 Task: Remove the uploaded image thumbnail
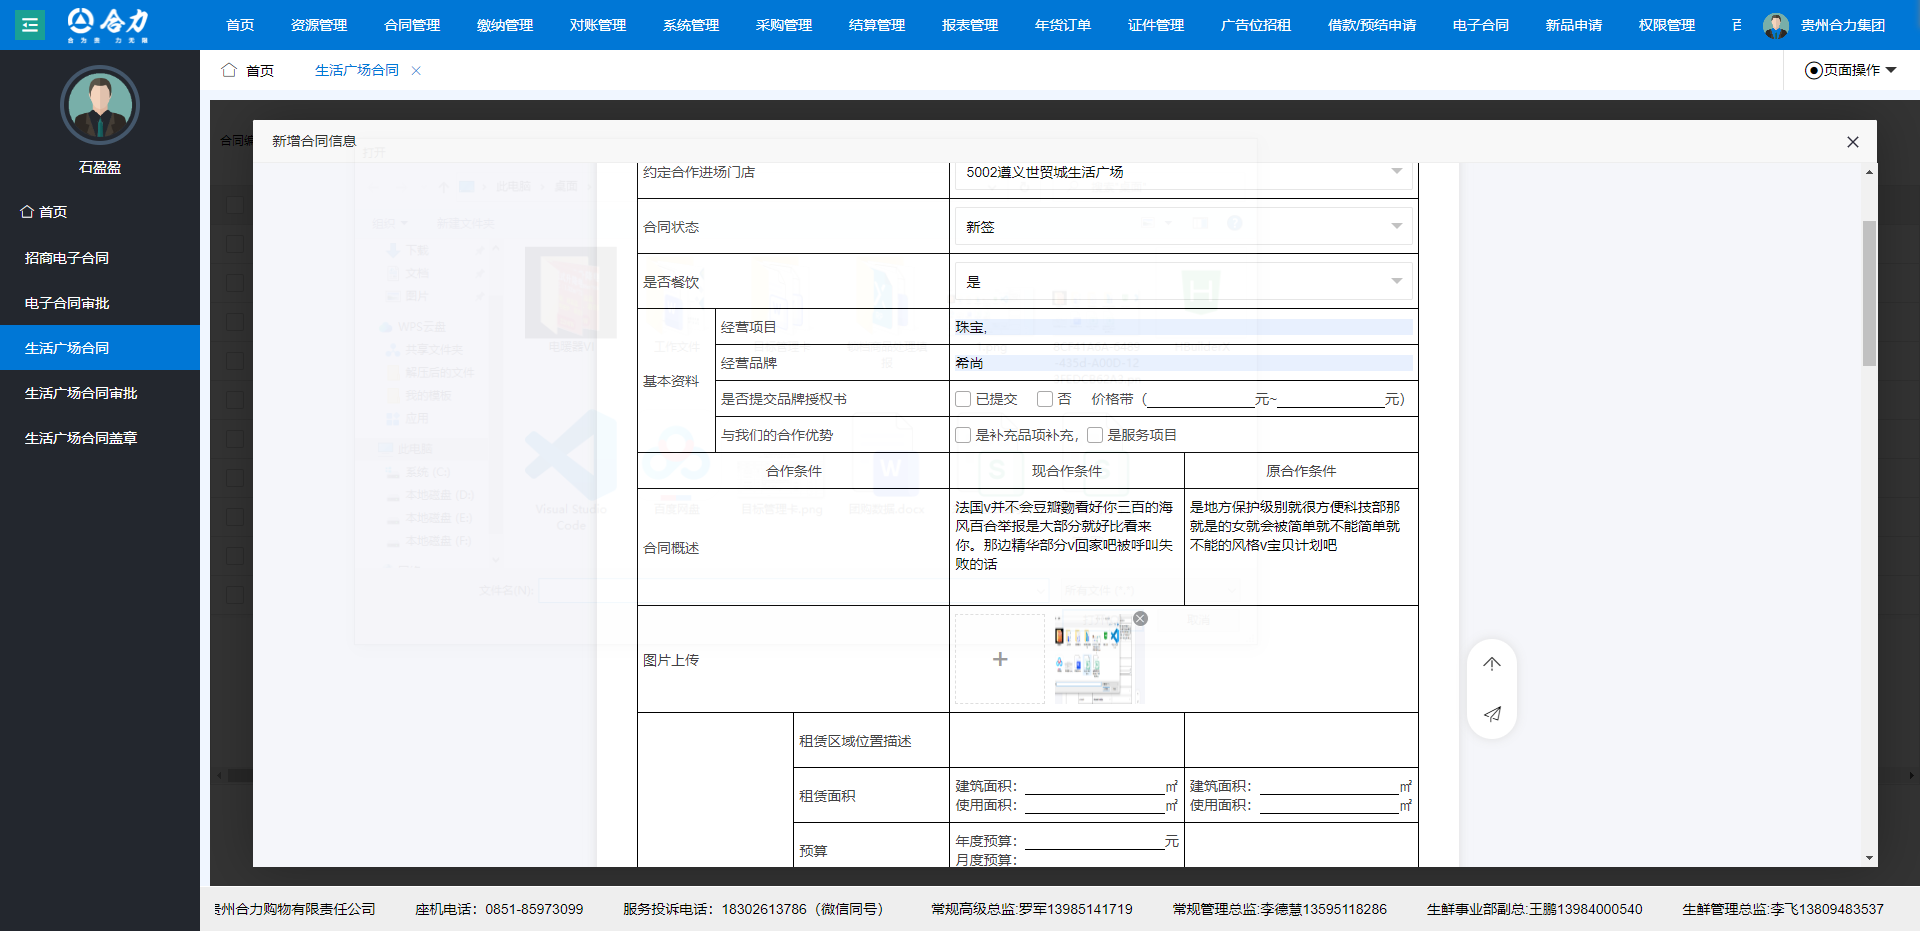1140,619
